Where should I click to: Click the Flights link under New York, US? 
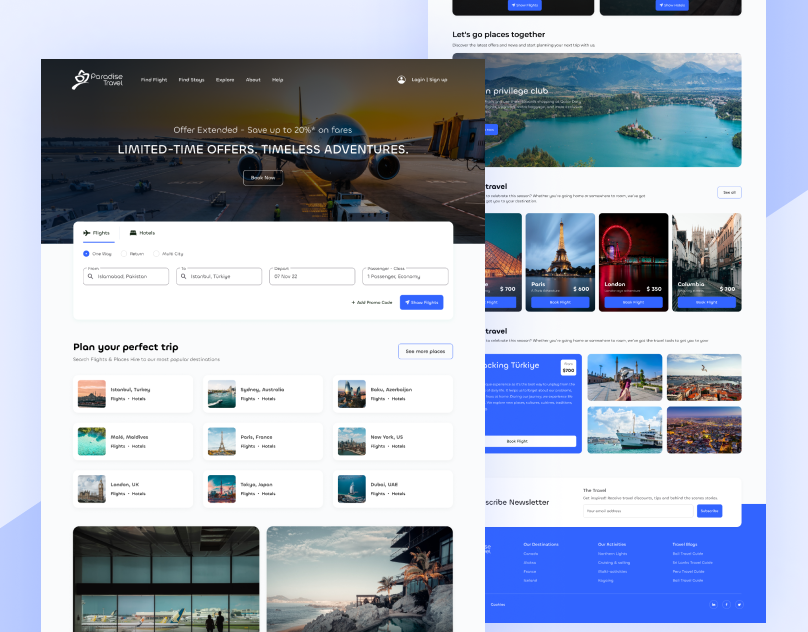(x=378, y=446)
